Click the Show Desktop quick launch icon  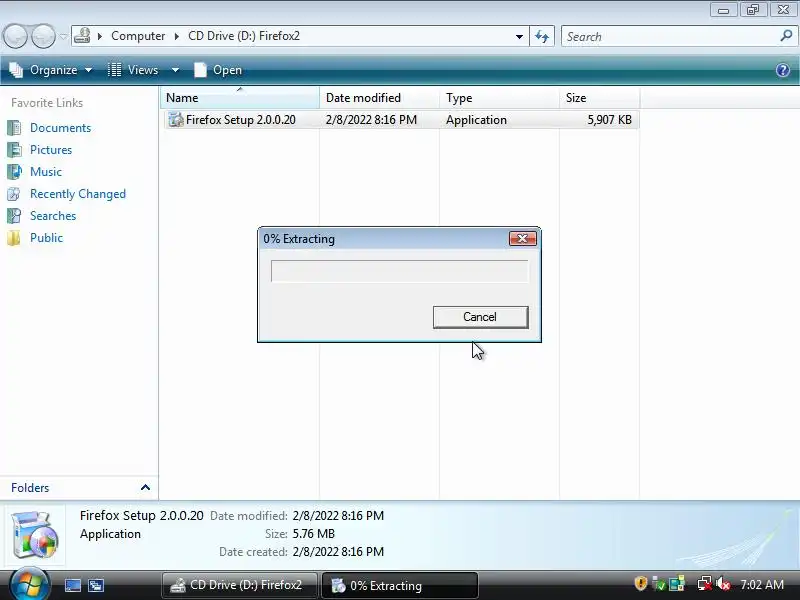coord(72,585)
